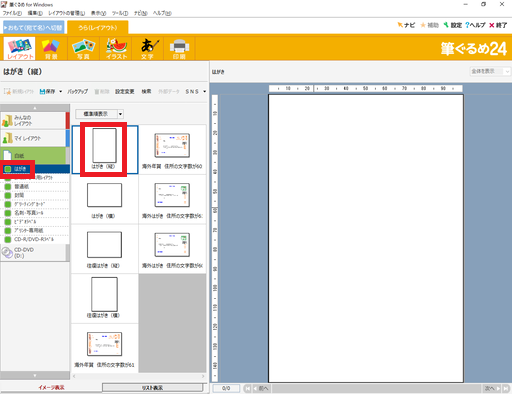Click the 設定変更 button
This screenshot has height=394, width=512.
(125, 91)
